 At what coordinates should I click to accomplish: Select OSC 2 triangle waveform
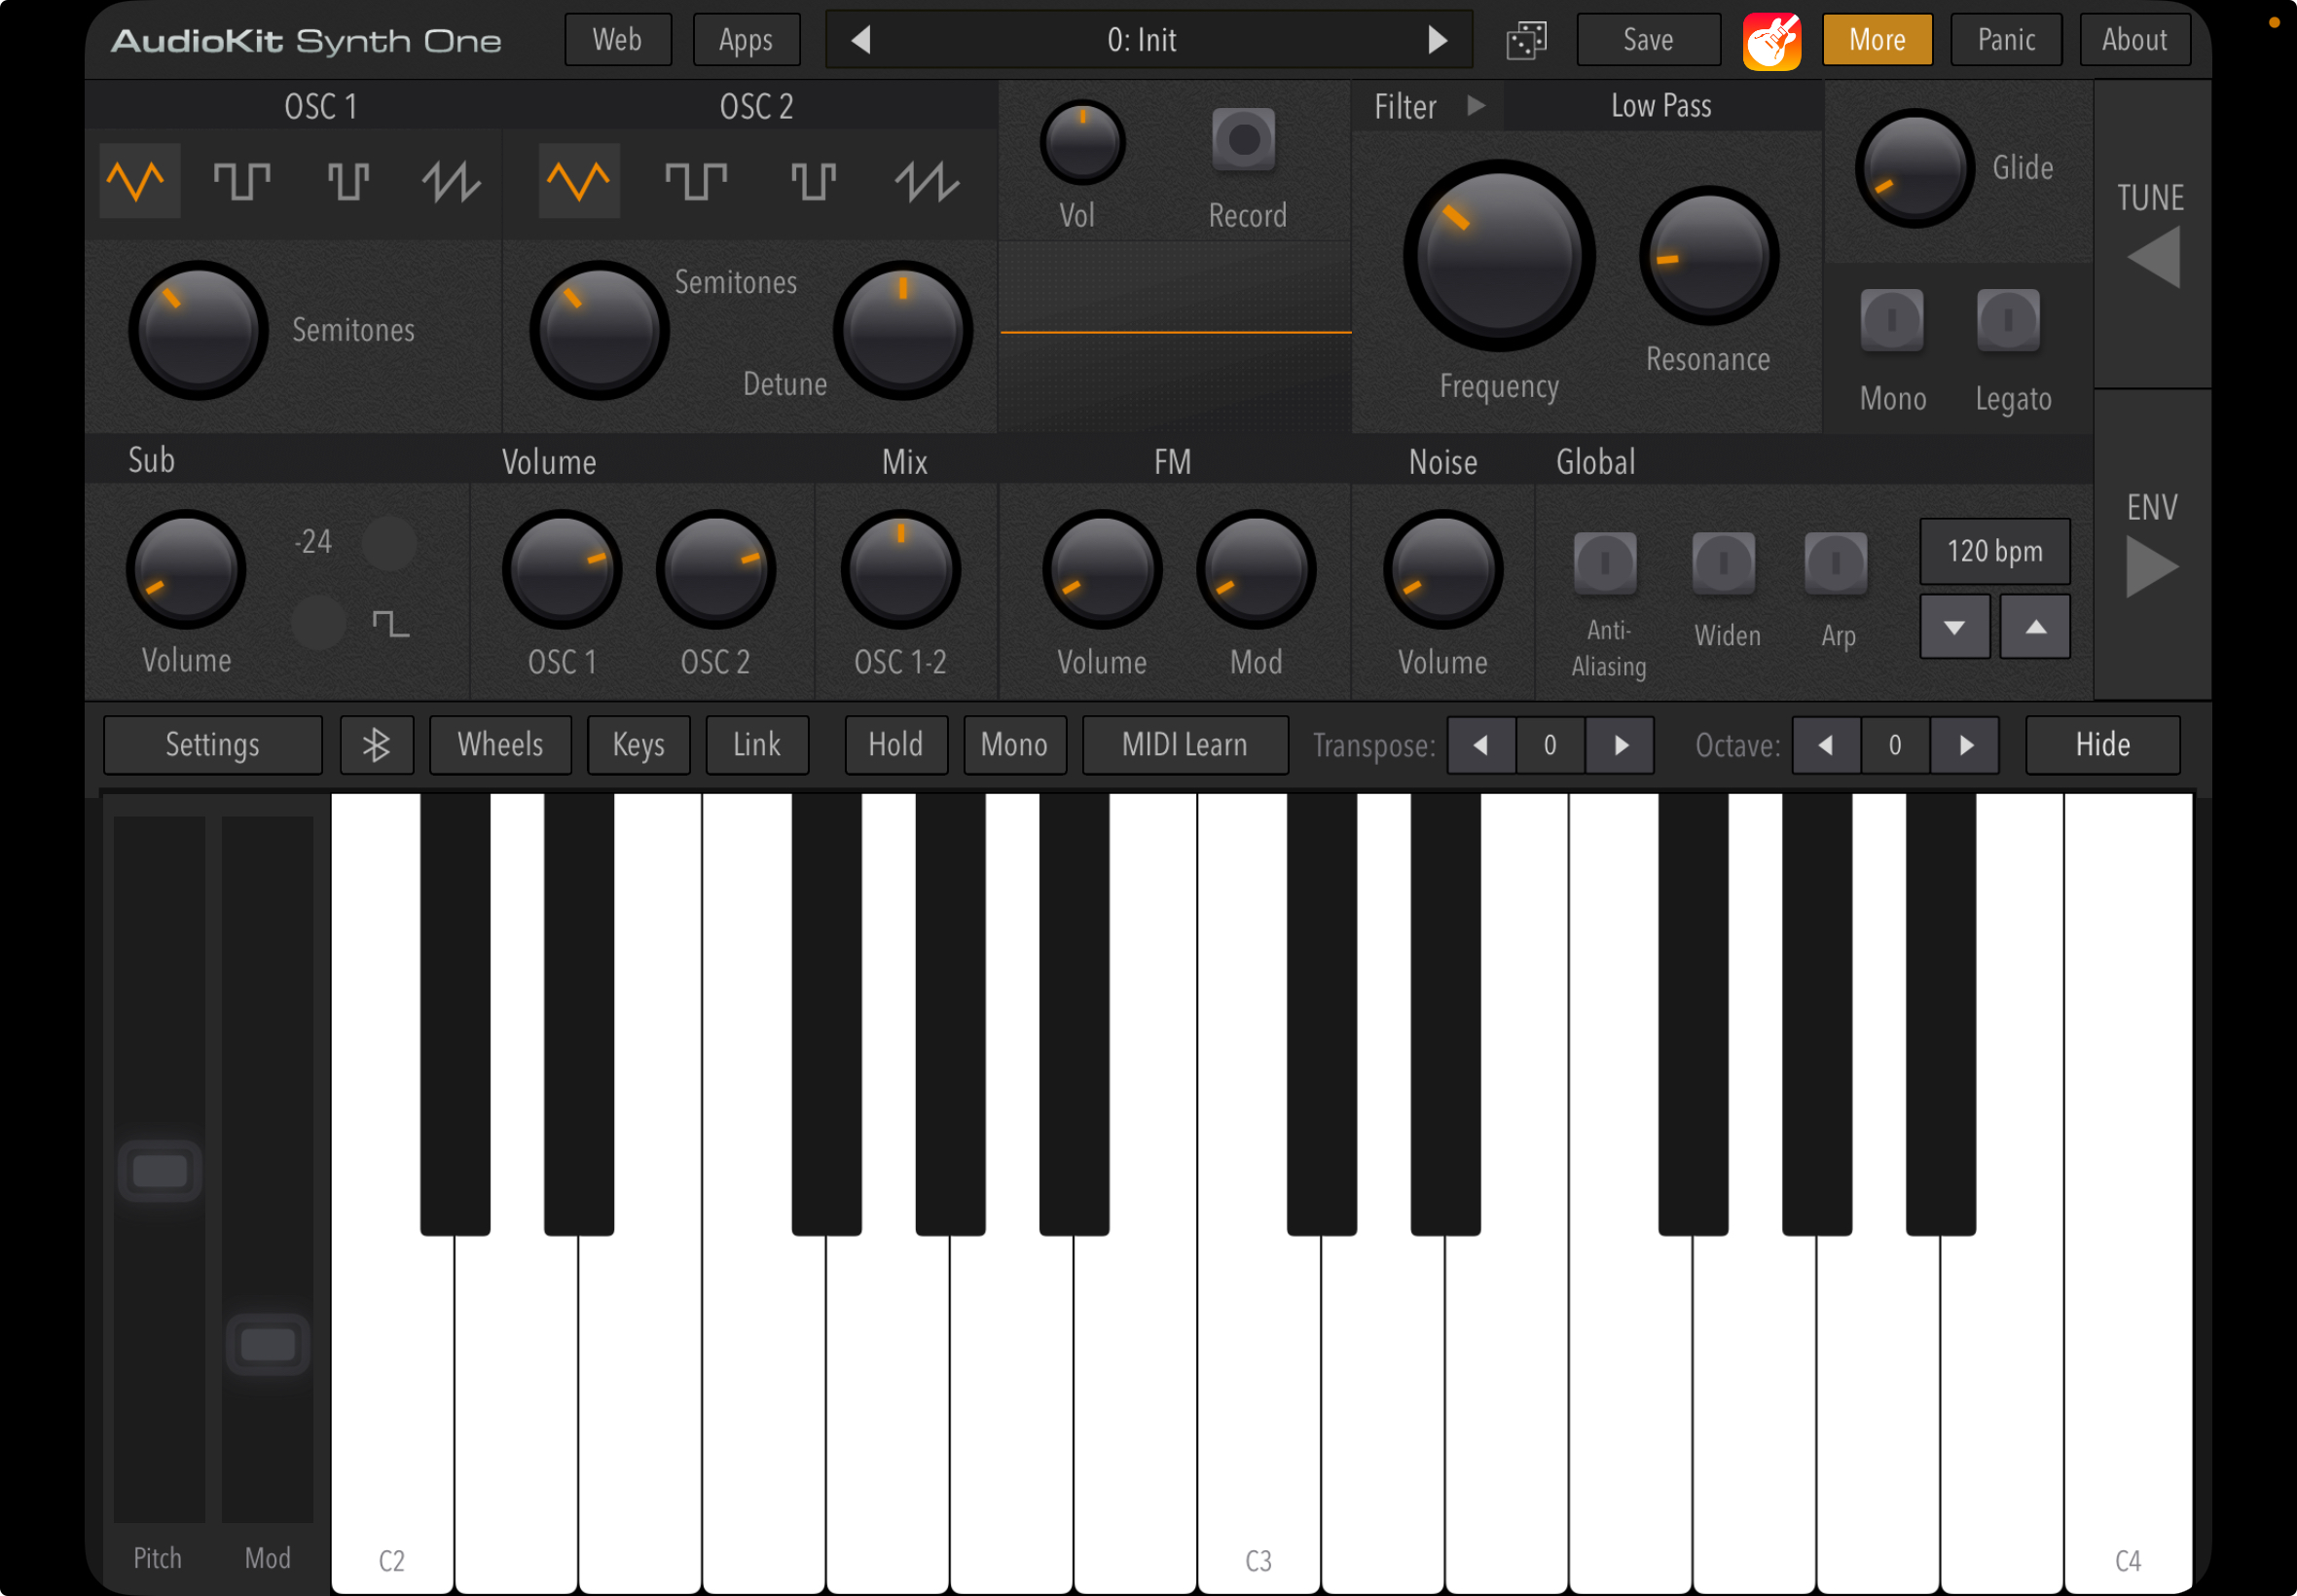[579, 181]
